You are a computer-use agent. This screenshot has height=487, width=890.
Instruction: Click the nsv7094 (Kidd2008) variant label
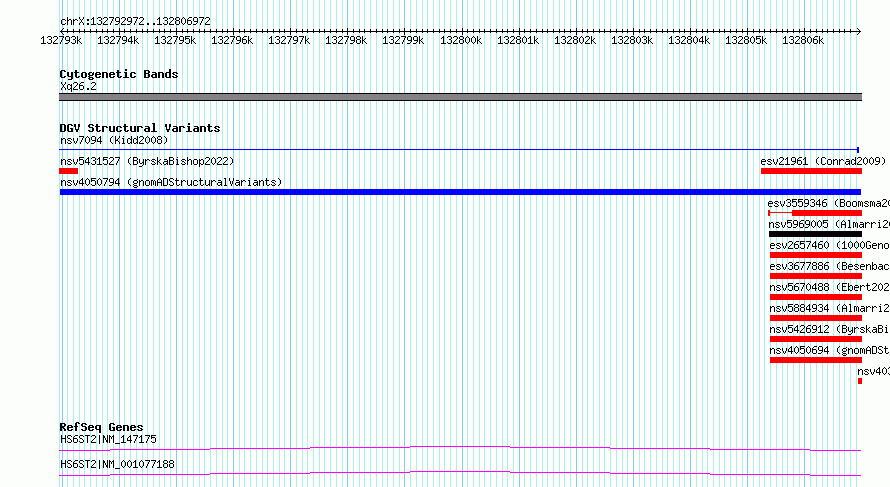coord(114,140)
